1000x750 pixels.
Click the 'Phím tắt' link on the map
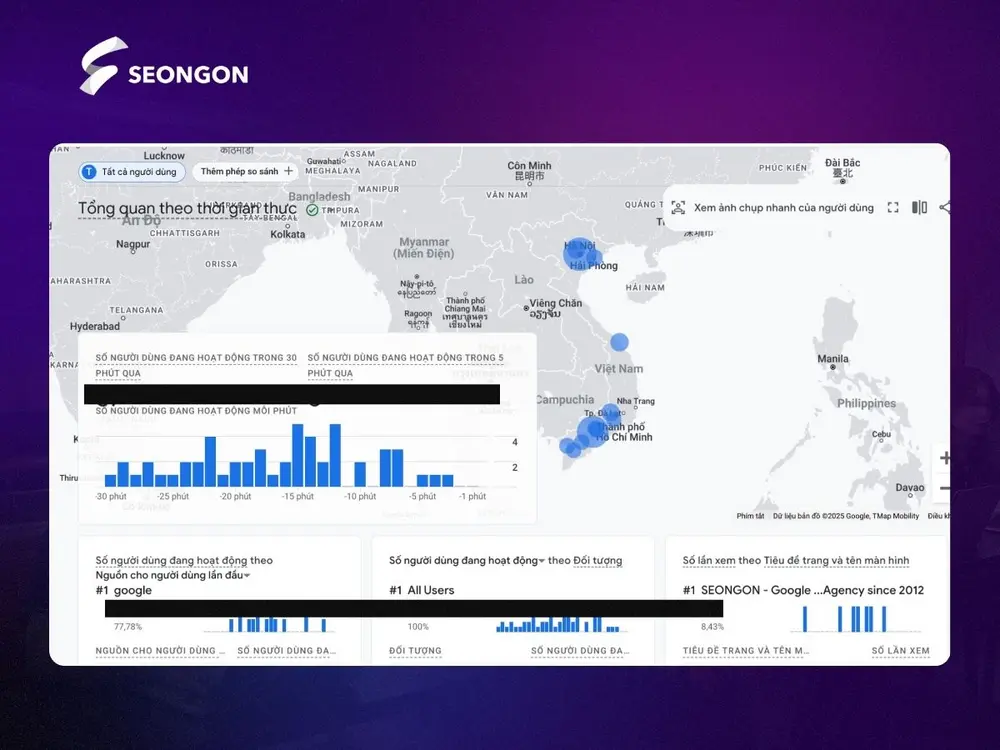click(x=750, y=516)
